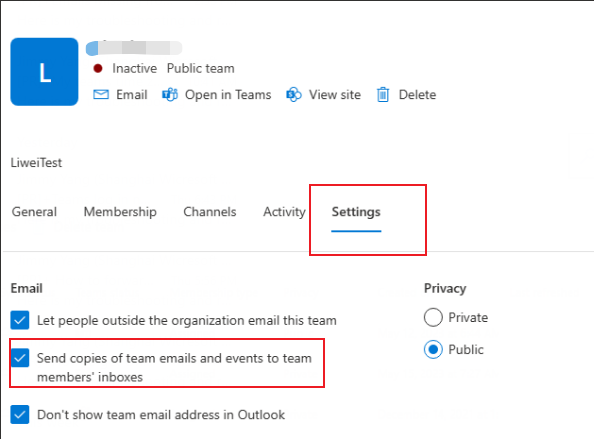View the Activity tab

tap(284, 212)
